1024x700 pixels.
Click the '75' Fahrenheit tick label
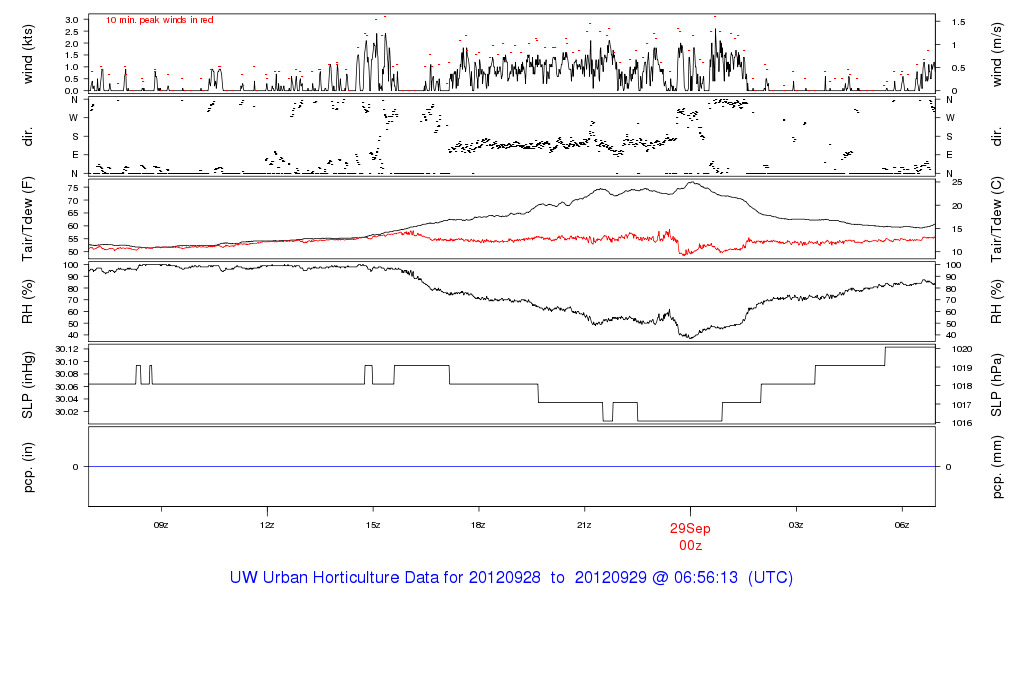click(72, 187)
